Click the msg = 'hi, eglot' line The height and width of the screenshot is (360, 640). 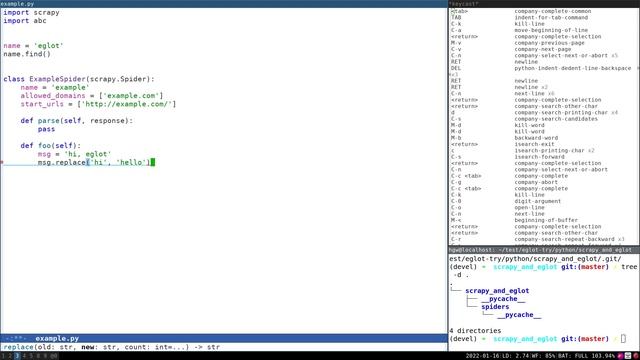point(74,154)
